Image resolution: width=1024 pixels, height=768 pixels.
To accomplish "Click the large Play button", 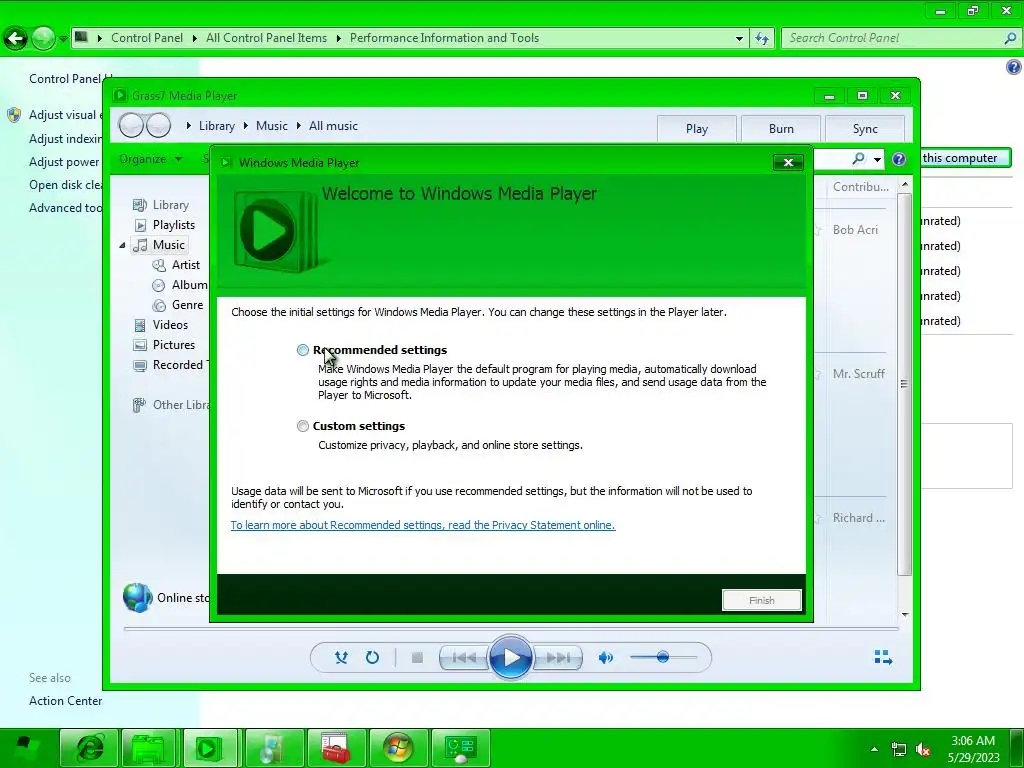I will (x=510, y=657).
